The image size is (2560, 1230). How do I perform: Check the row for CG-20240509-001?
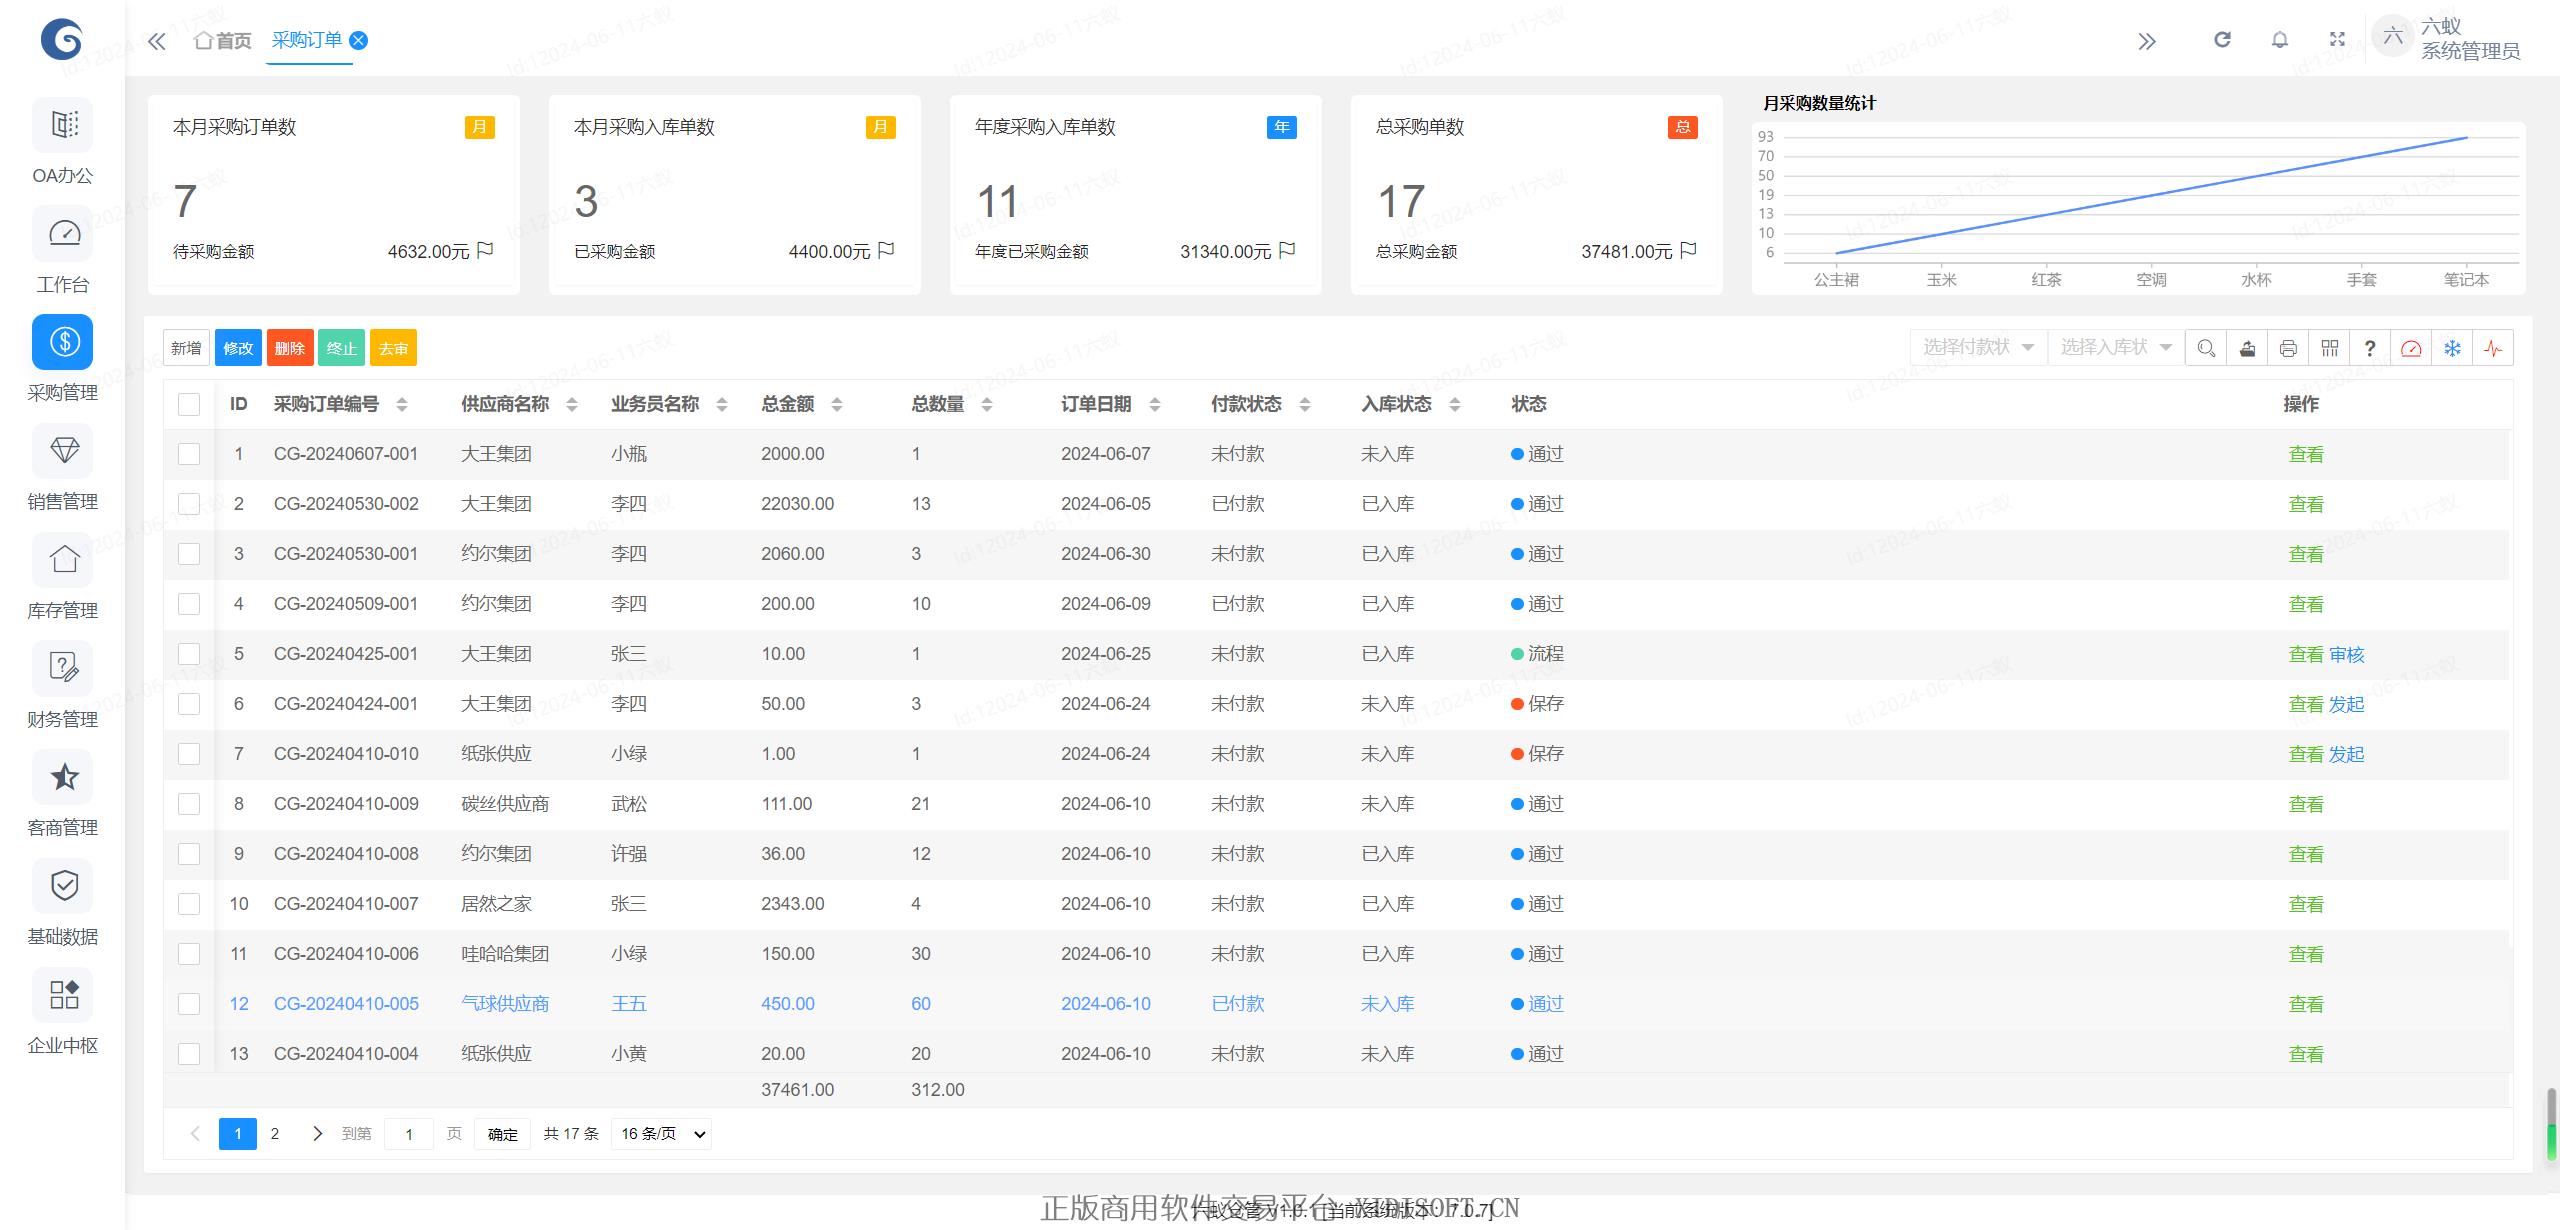[189, 604]
